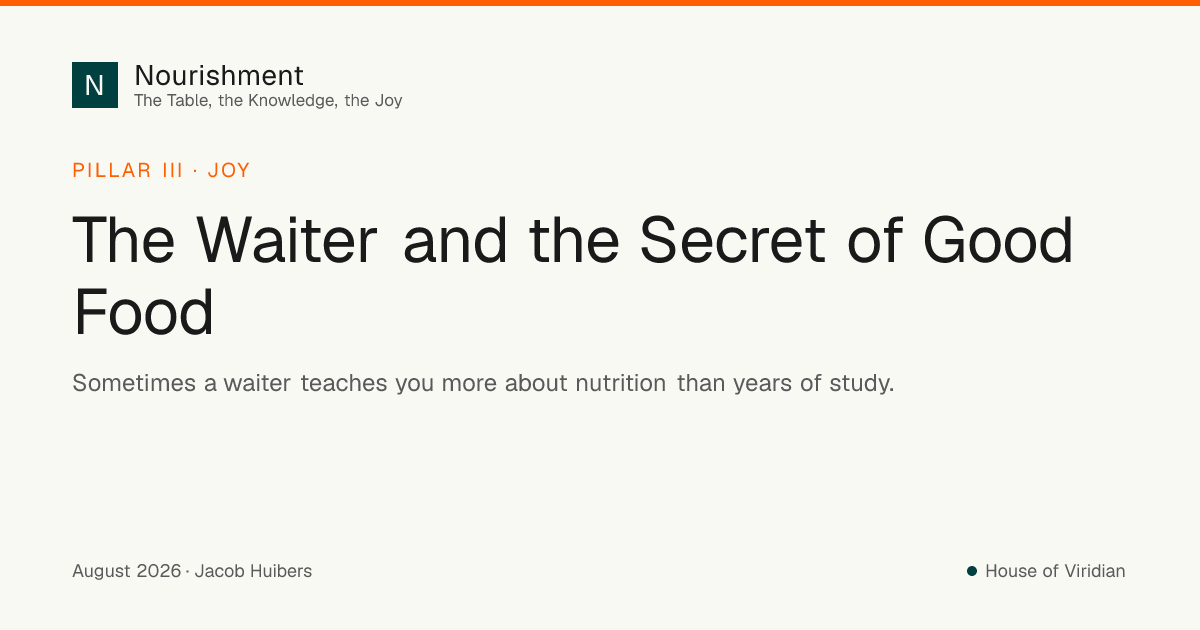Open the House of Viridian link
This screenshot has height=630, width=1200.
coord(1055,571)
